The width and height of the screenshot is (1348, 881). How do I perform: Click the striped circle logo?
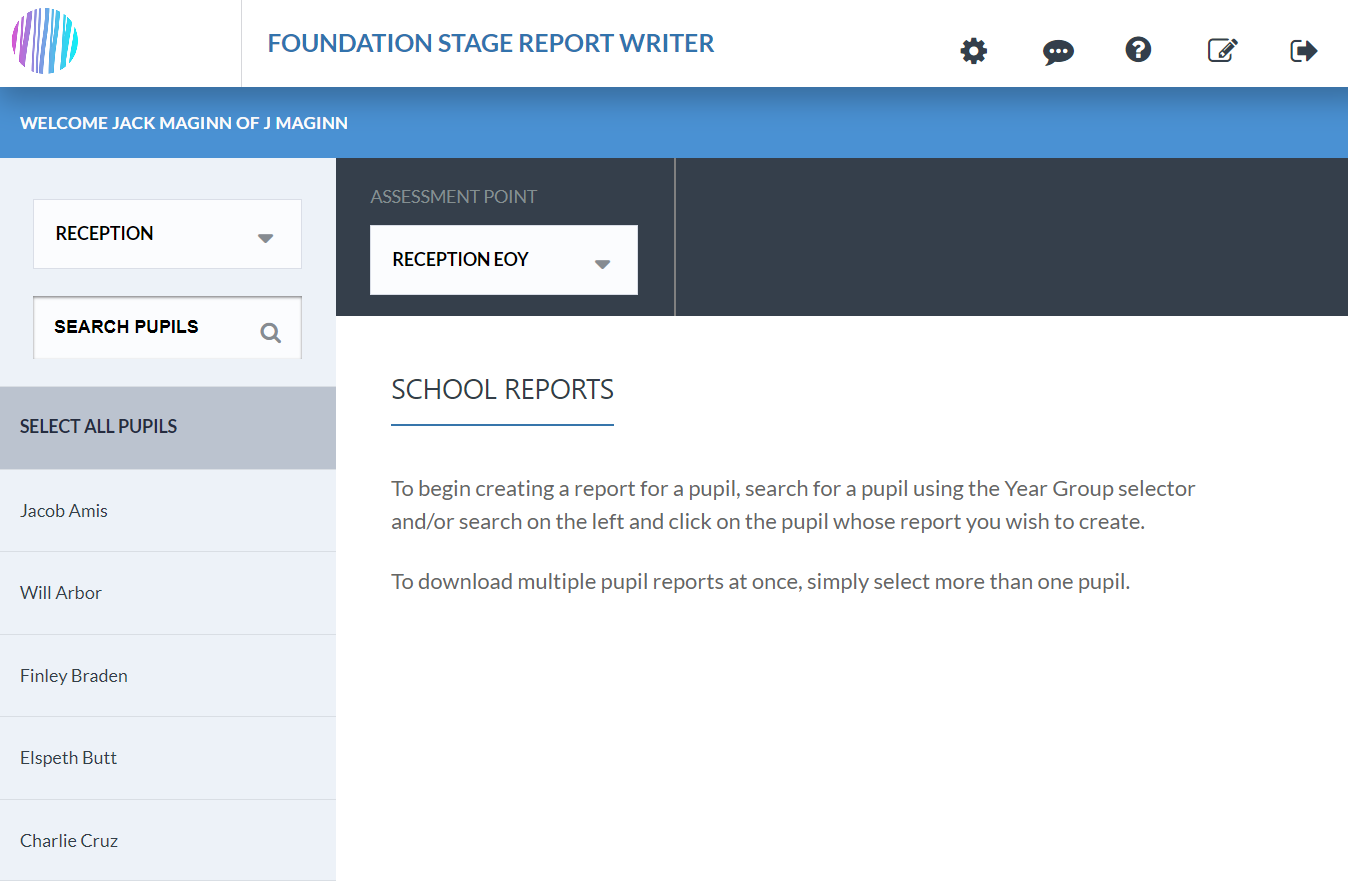tap(45, 41)
